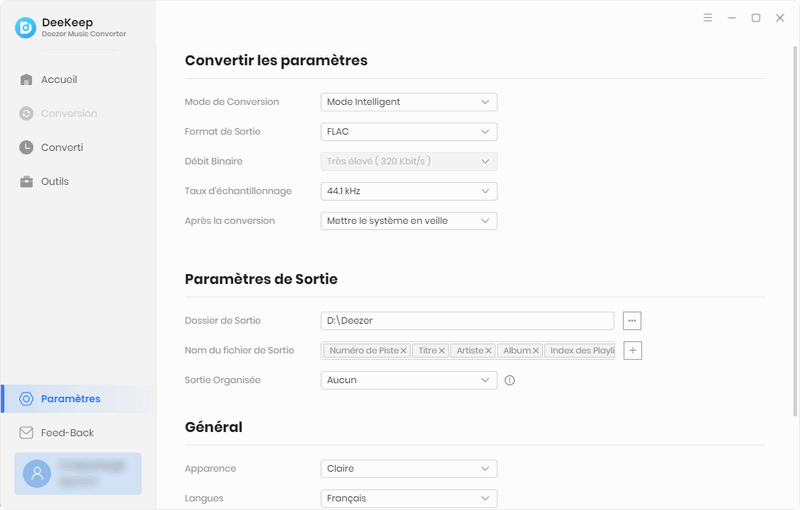Expand the Sortie Organisée dropdown
This screenshot has height=510, width=800.
[409, 380]
